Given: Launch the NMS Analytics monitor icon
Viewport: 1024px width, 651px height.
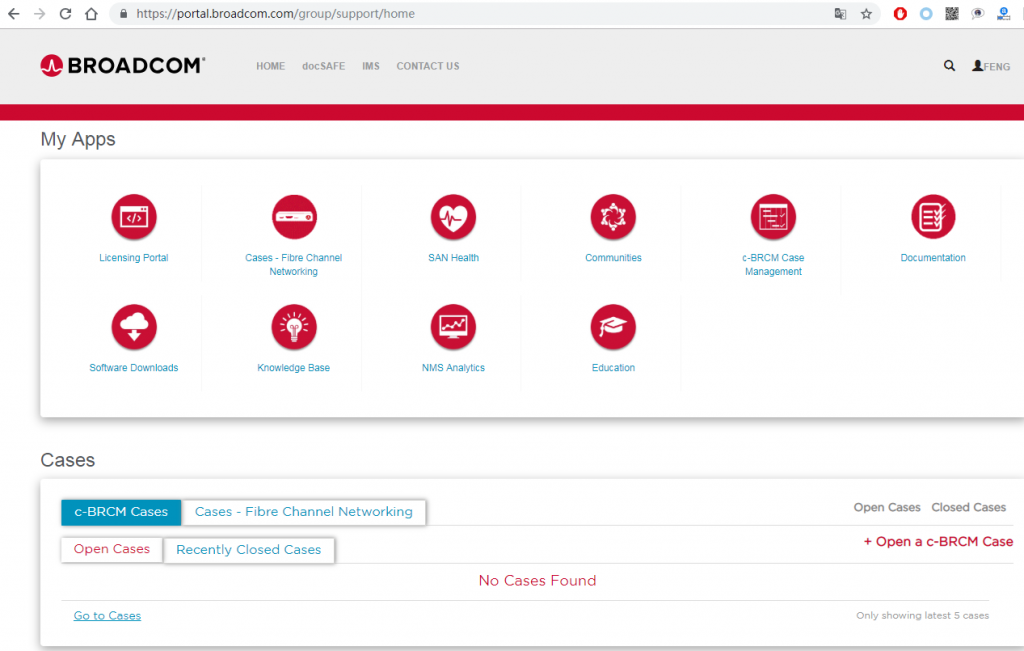Looking at the screenshot, I should (x=453, y=326).
